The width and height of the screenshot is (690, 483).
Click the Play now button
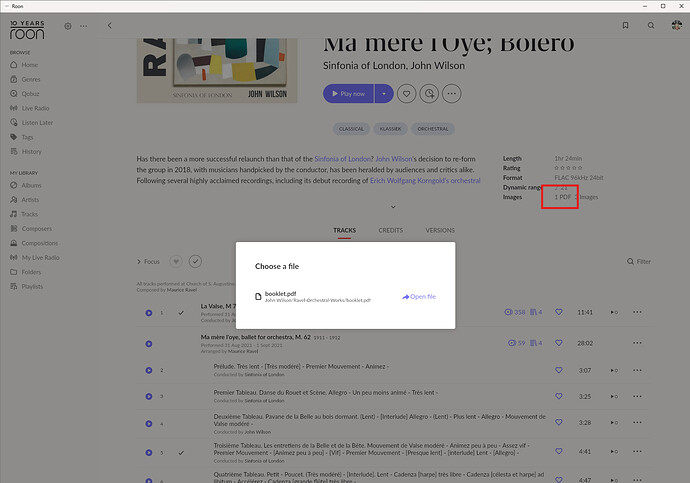[348, 94]
